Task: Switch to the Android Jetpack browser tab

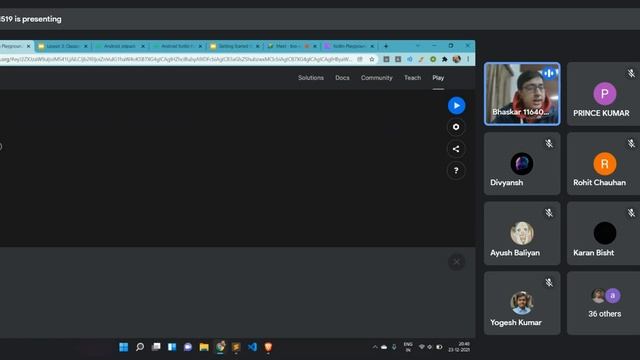Action: tap(120, 46)
